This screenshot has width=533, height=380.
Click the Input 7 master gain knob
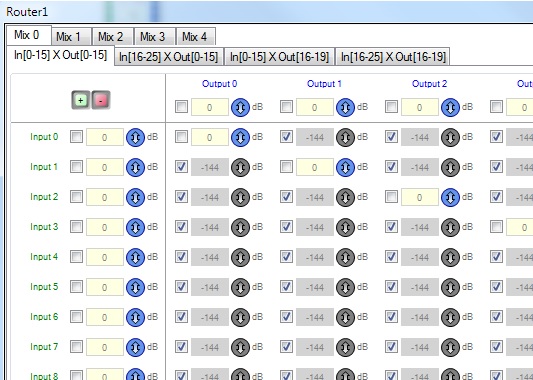coord(135,347)
